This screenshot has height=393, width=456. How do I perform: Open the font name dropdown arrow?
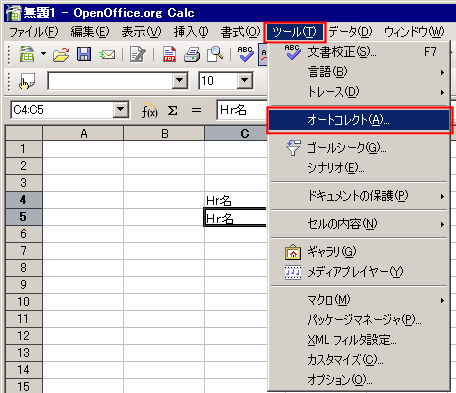coord(180,80)
